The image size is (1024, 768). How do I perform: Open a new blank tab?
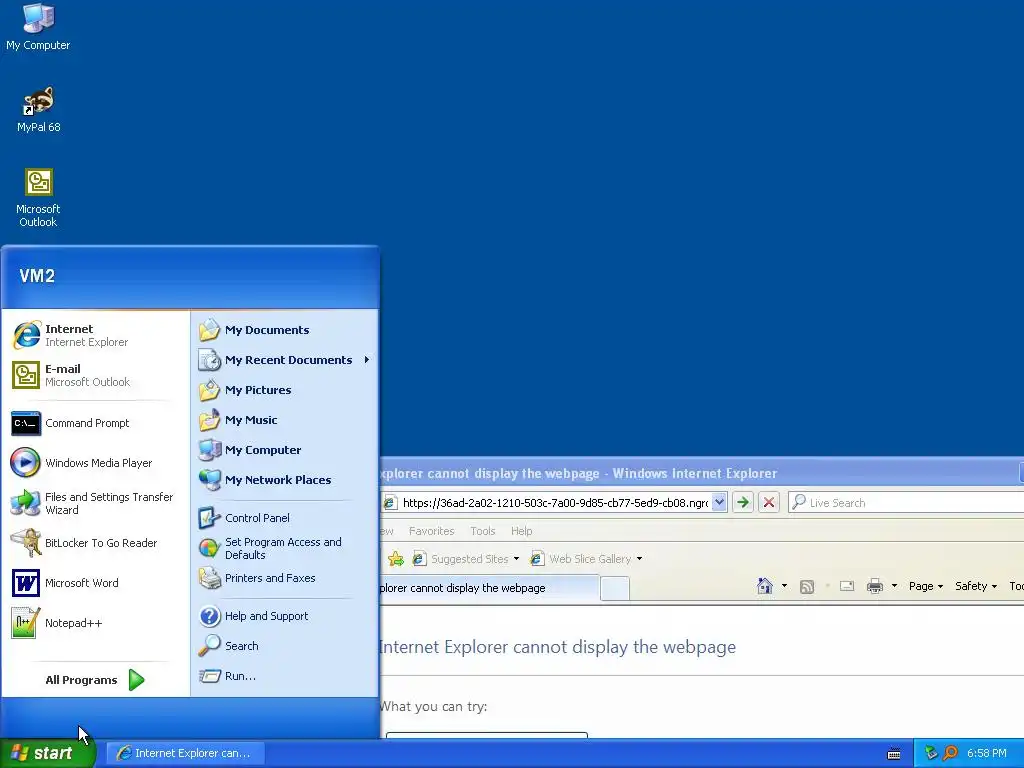[x=615, y=588]
